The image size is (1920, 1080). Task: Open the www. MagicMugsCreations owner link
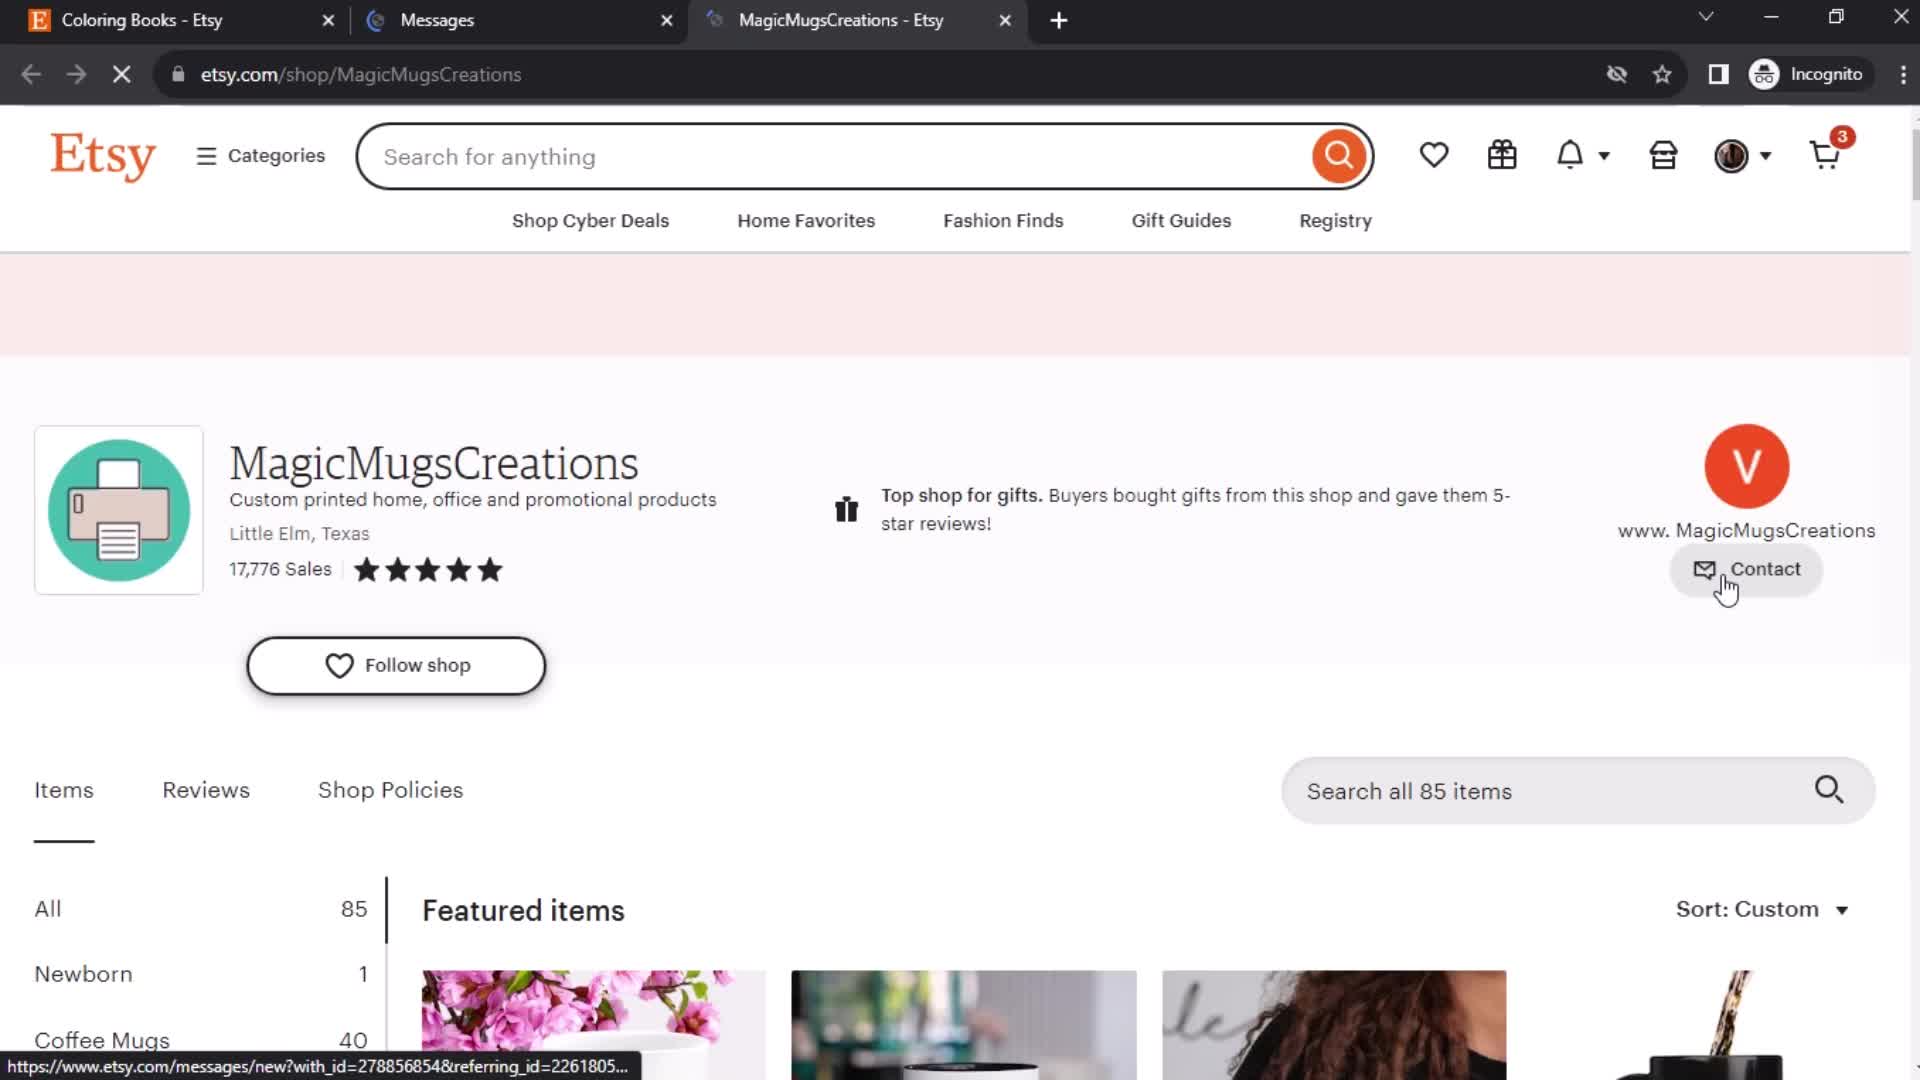[1746, 531]
